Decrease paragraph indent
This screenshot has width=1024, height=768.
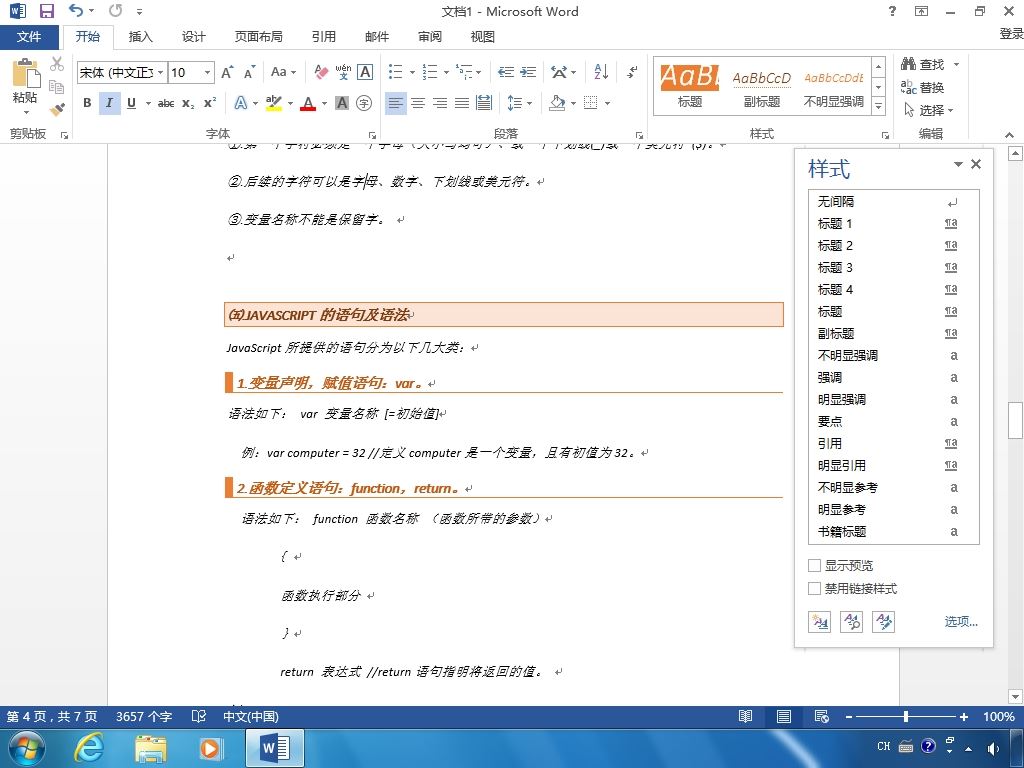tap(505, 72)
